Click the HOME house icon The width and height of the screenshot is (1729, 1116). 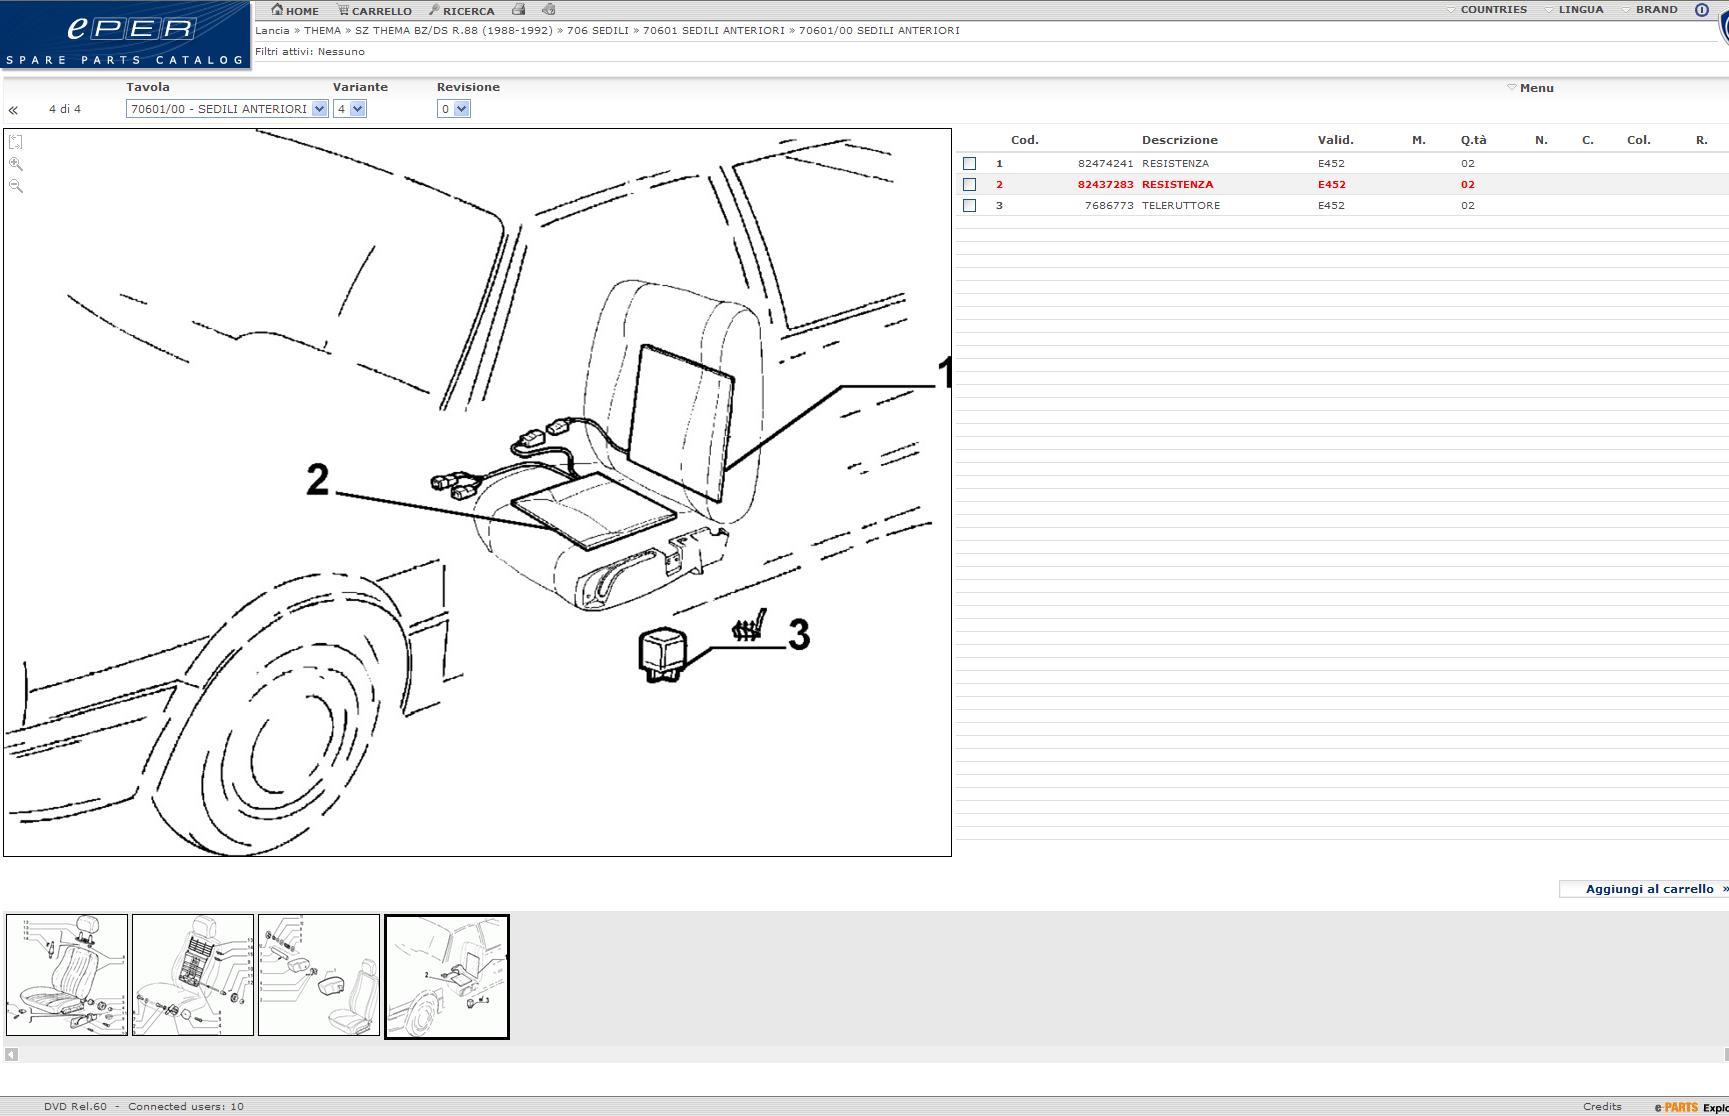point(278,10)
